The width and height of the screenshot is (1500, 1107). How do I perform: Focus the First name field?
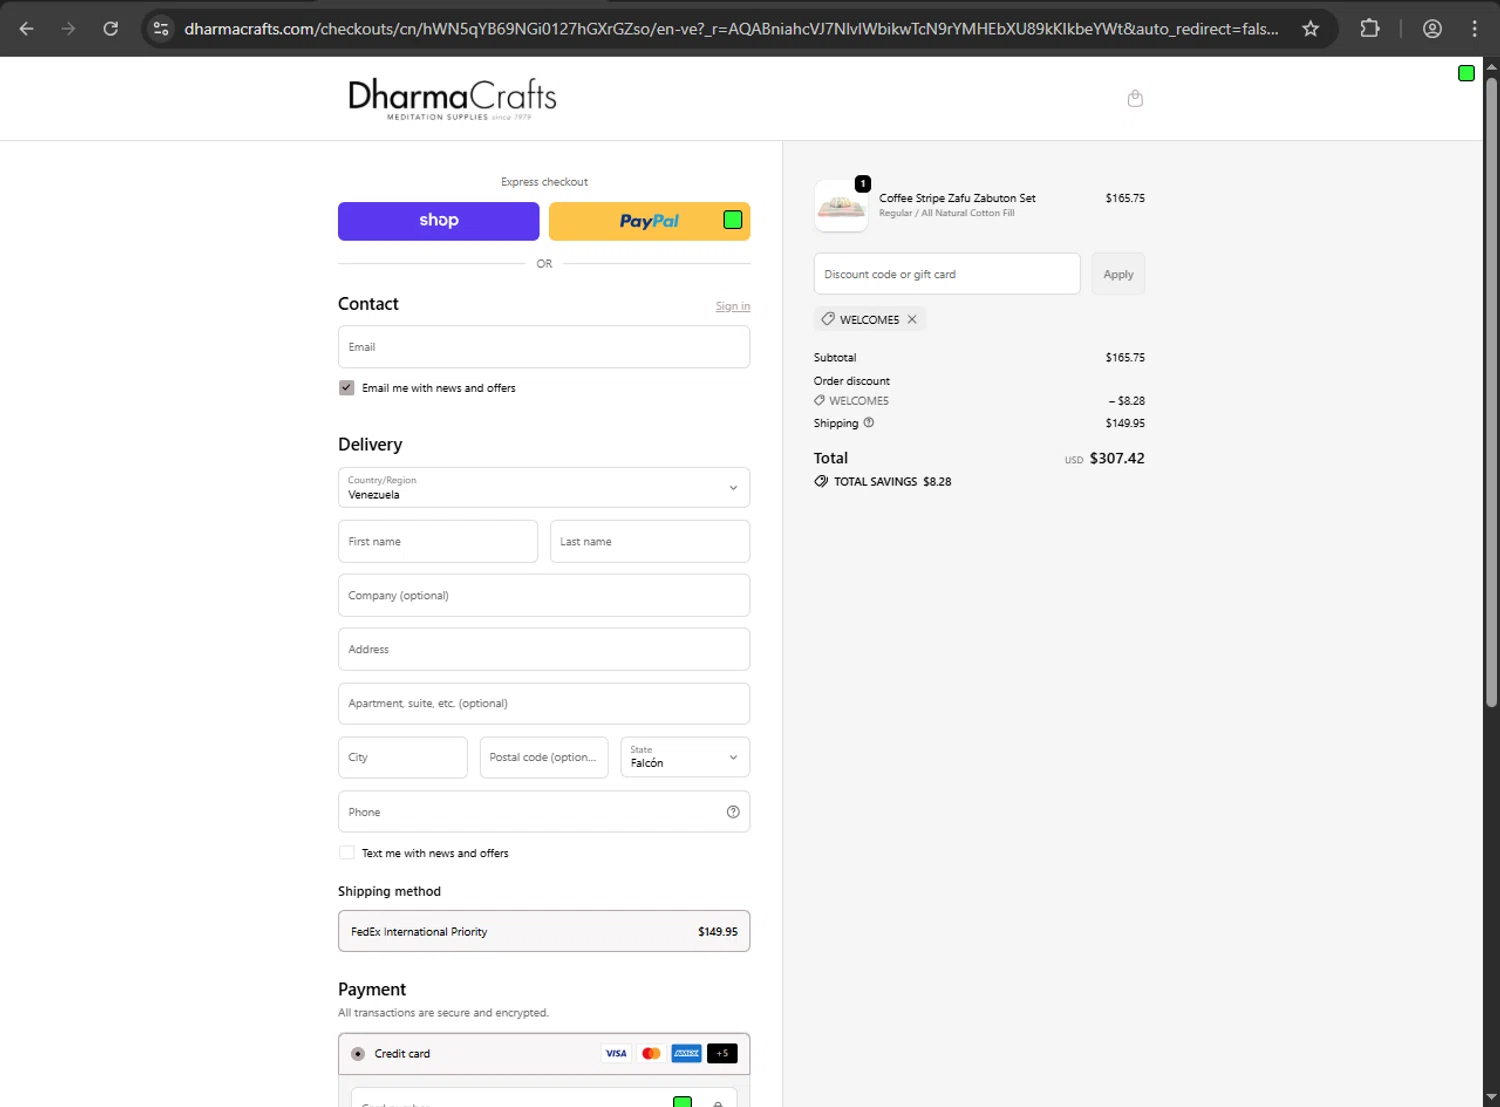pyautogui.click(x=438, y=541)
